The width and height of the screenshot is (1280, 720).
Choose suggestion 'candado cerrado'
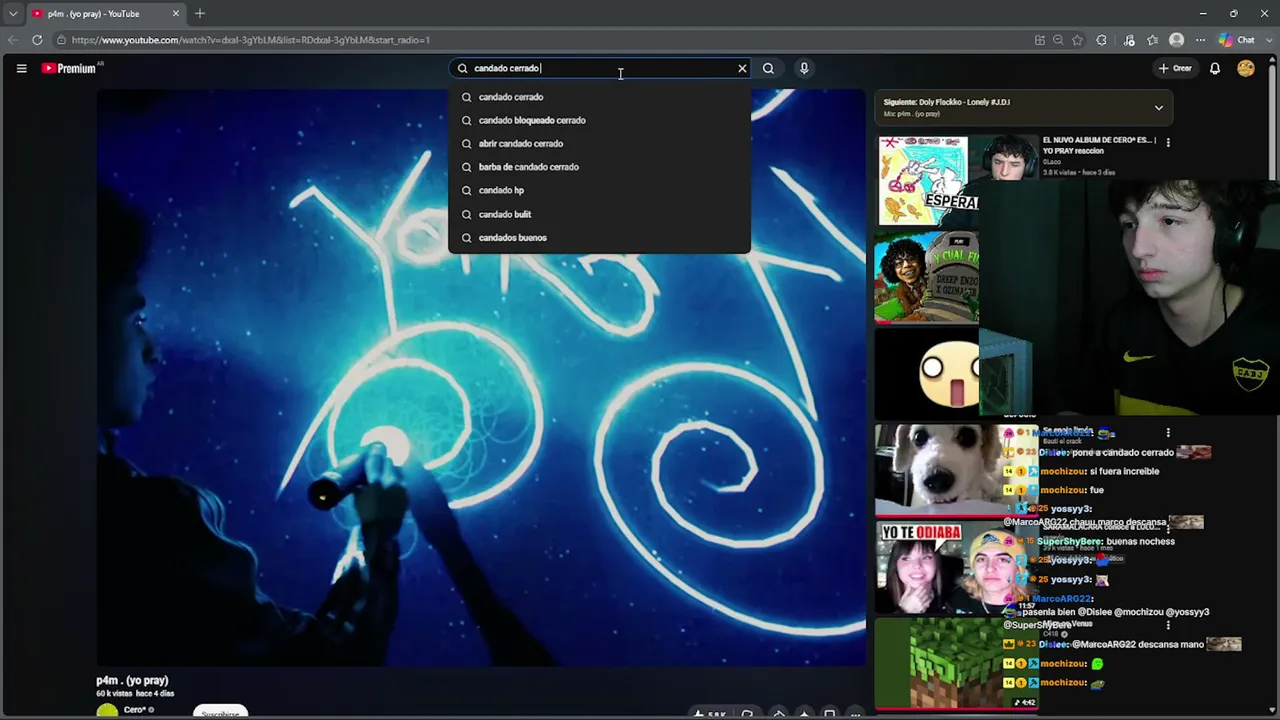599,97
